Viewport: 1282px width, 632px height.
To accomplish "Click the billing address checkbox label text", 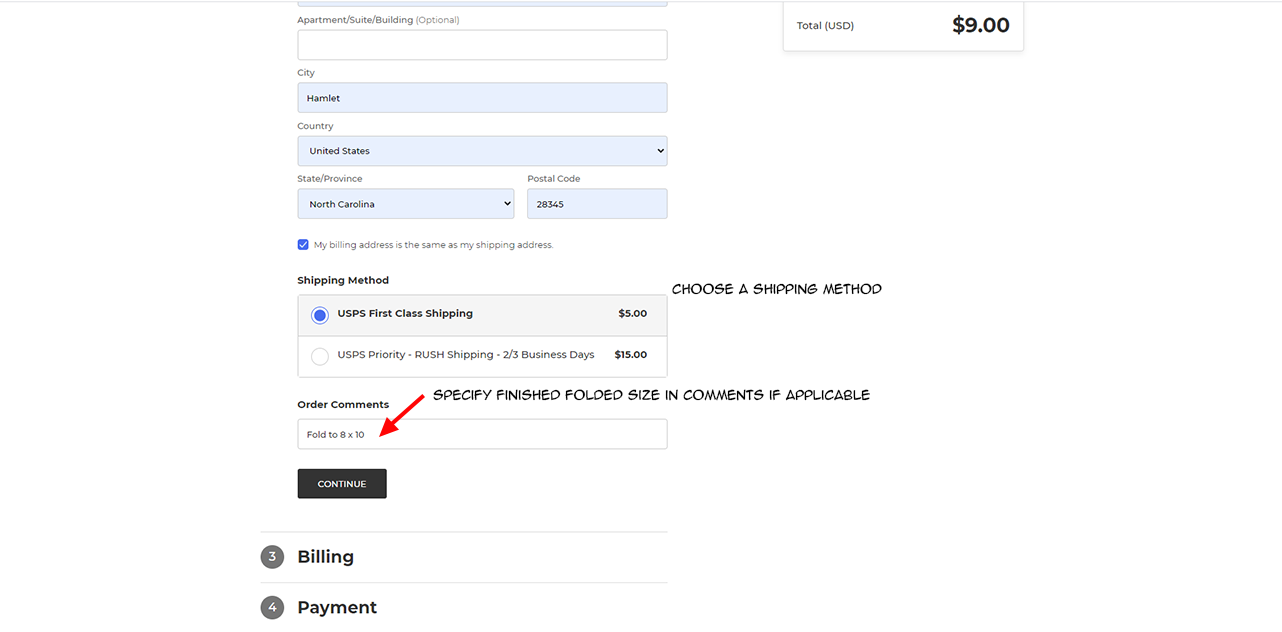I will coord(433,245).
